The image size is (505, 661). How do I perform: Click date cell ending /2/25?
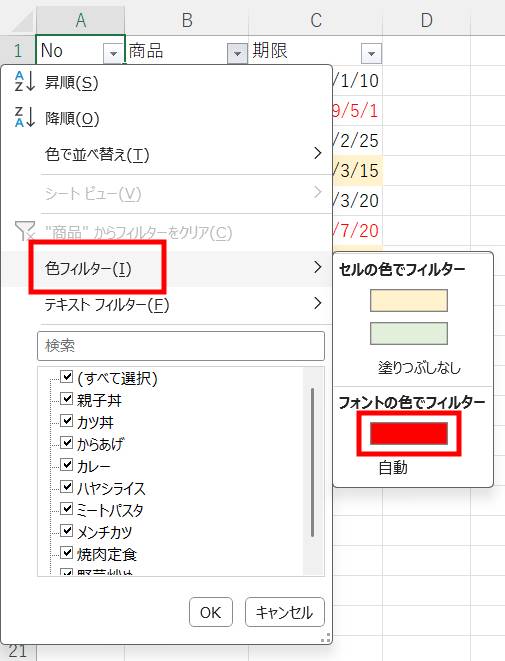point(357,140)
